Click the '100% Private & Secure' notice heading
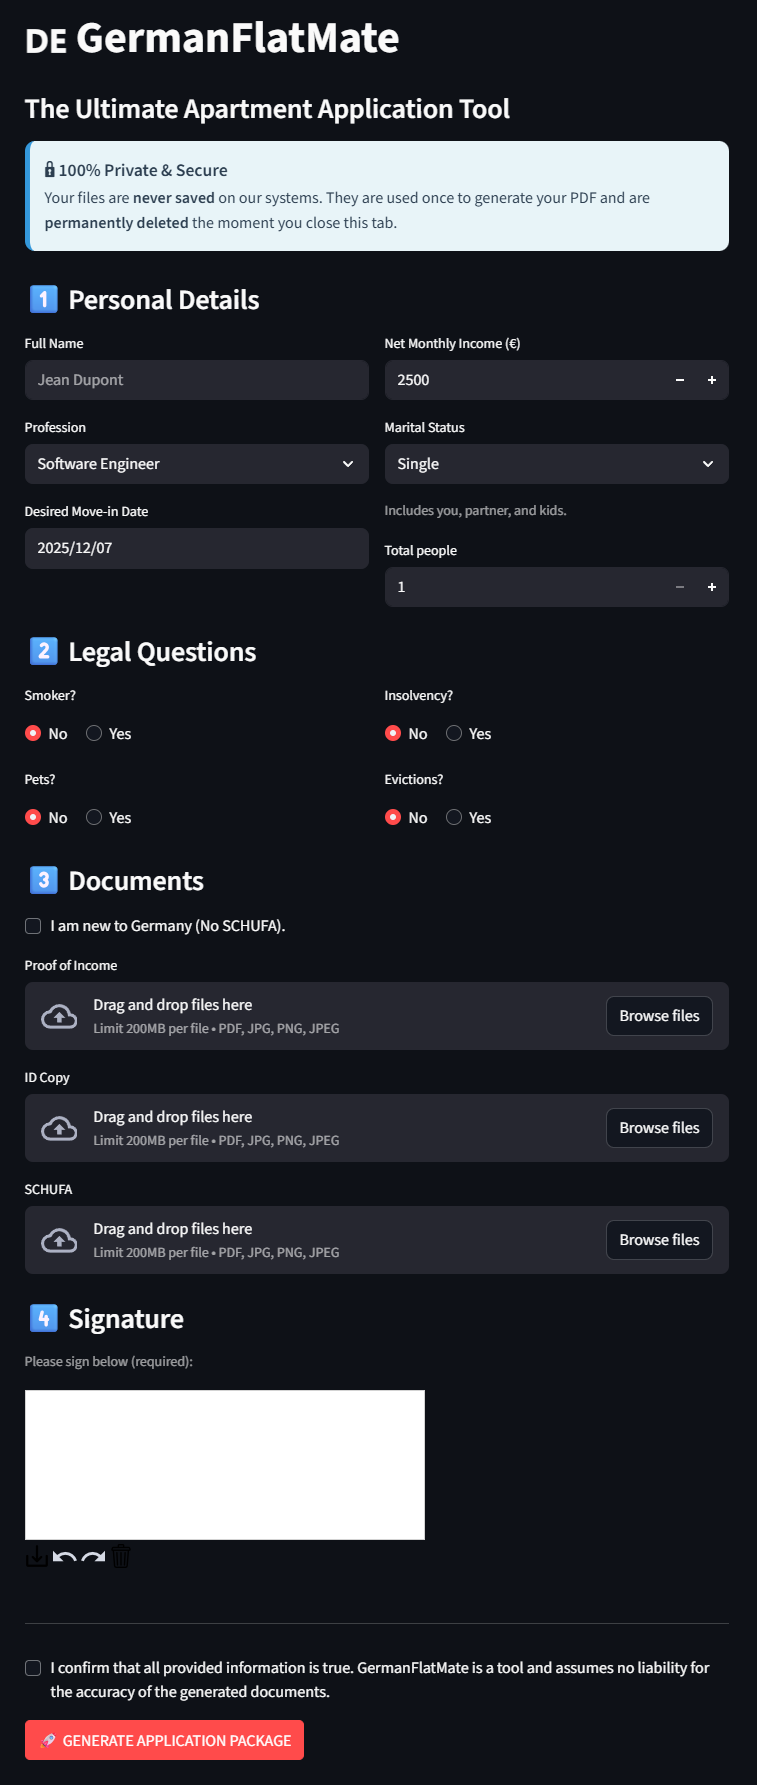Screen dimensions: 757x1785 tap(136, 170)
